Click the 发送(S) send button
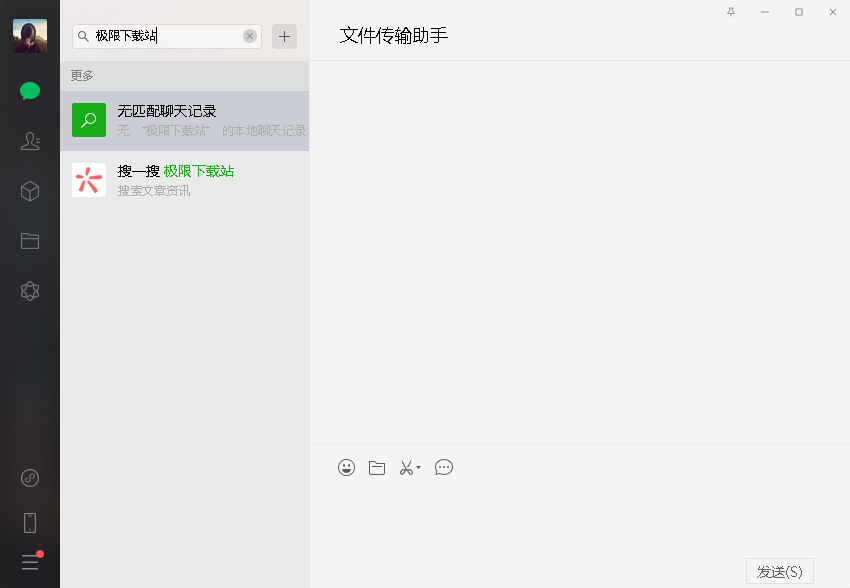 [x=780, y=571]
